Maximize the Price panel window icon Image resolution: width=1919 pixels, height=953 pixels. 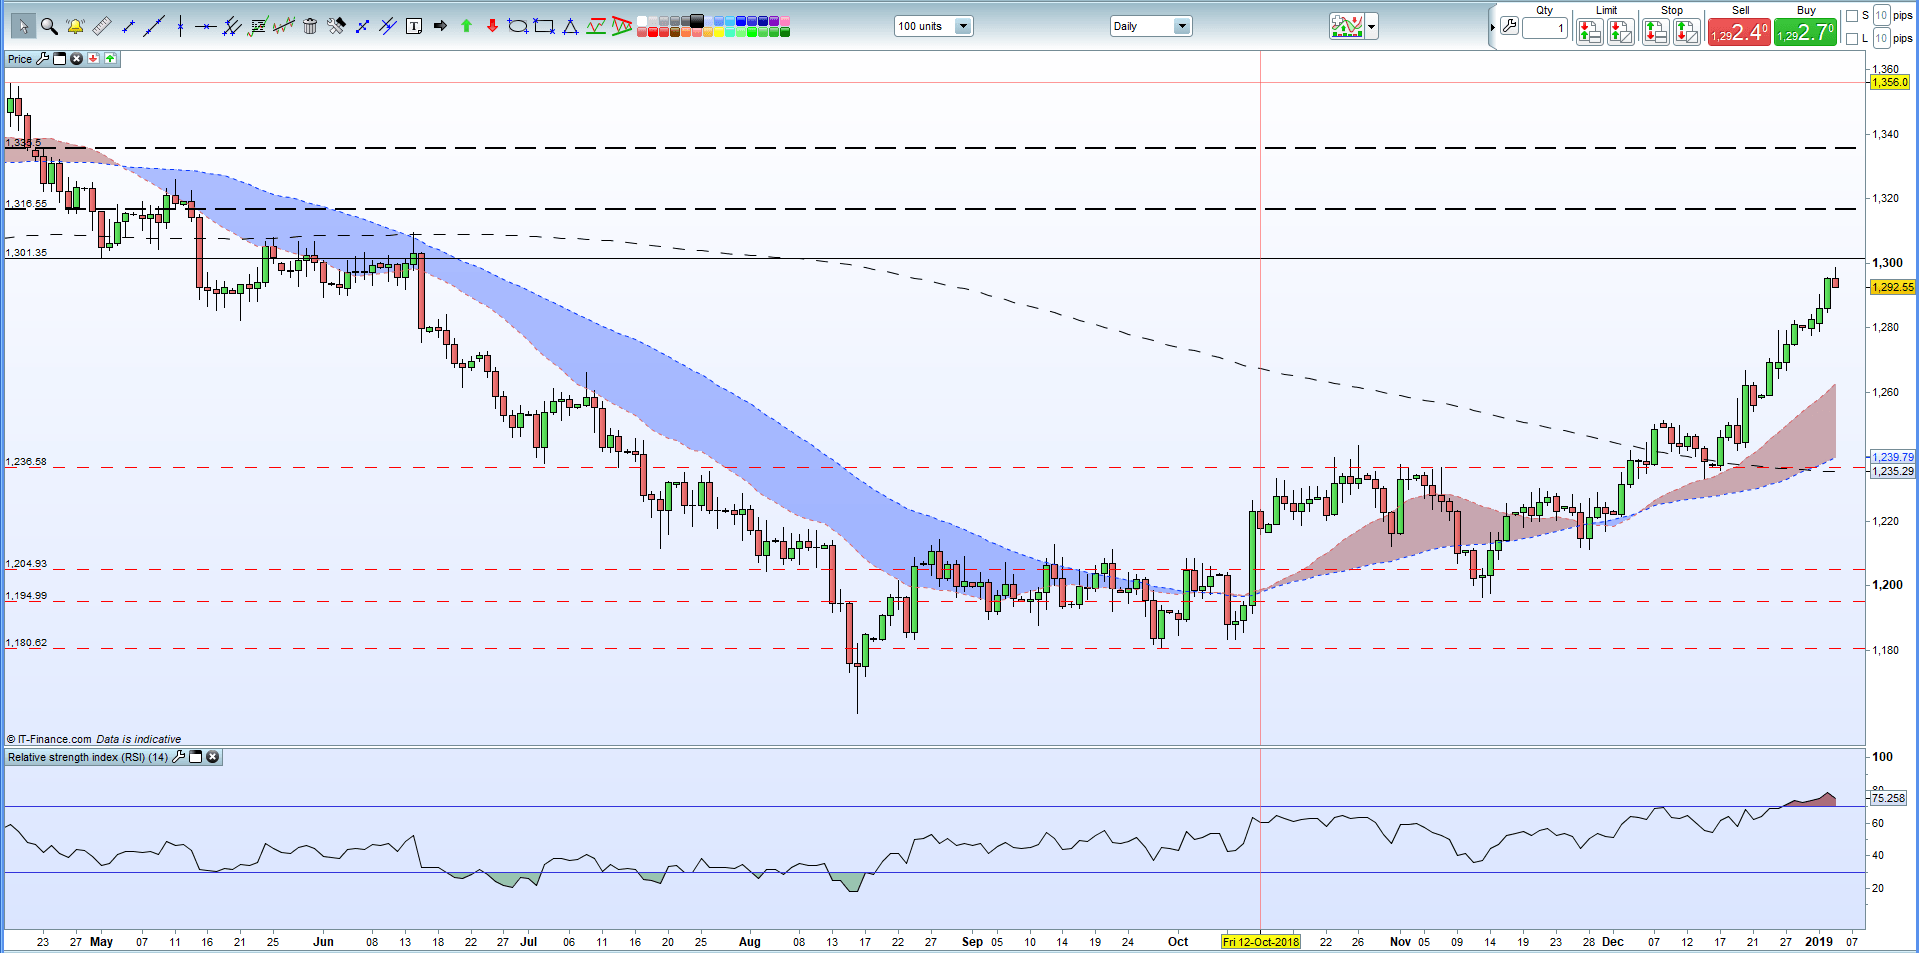[59, 59]
